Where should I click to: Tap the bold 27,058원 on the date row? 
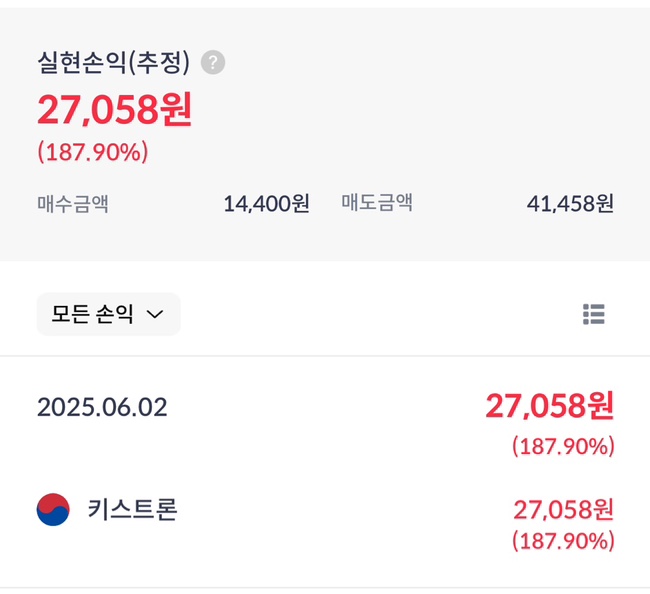(x=549, y=406)
